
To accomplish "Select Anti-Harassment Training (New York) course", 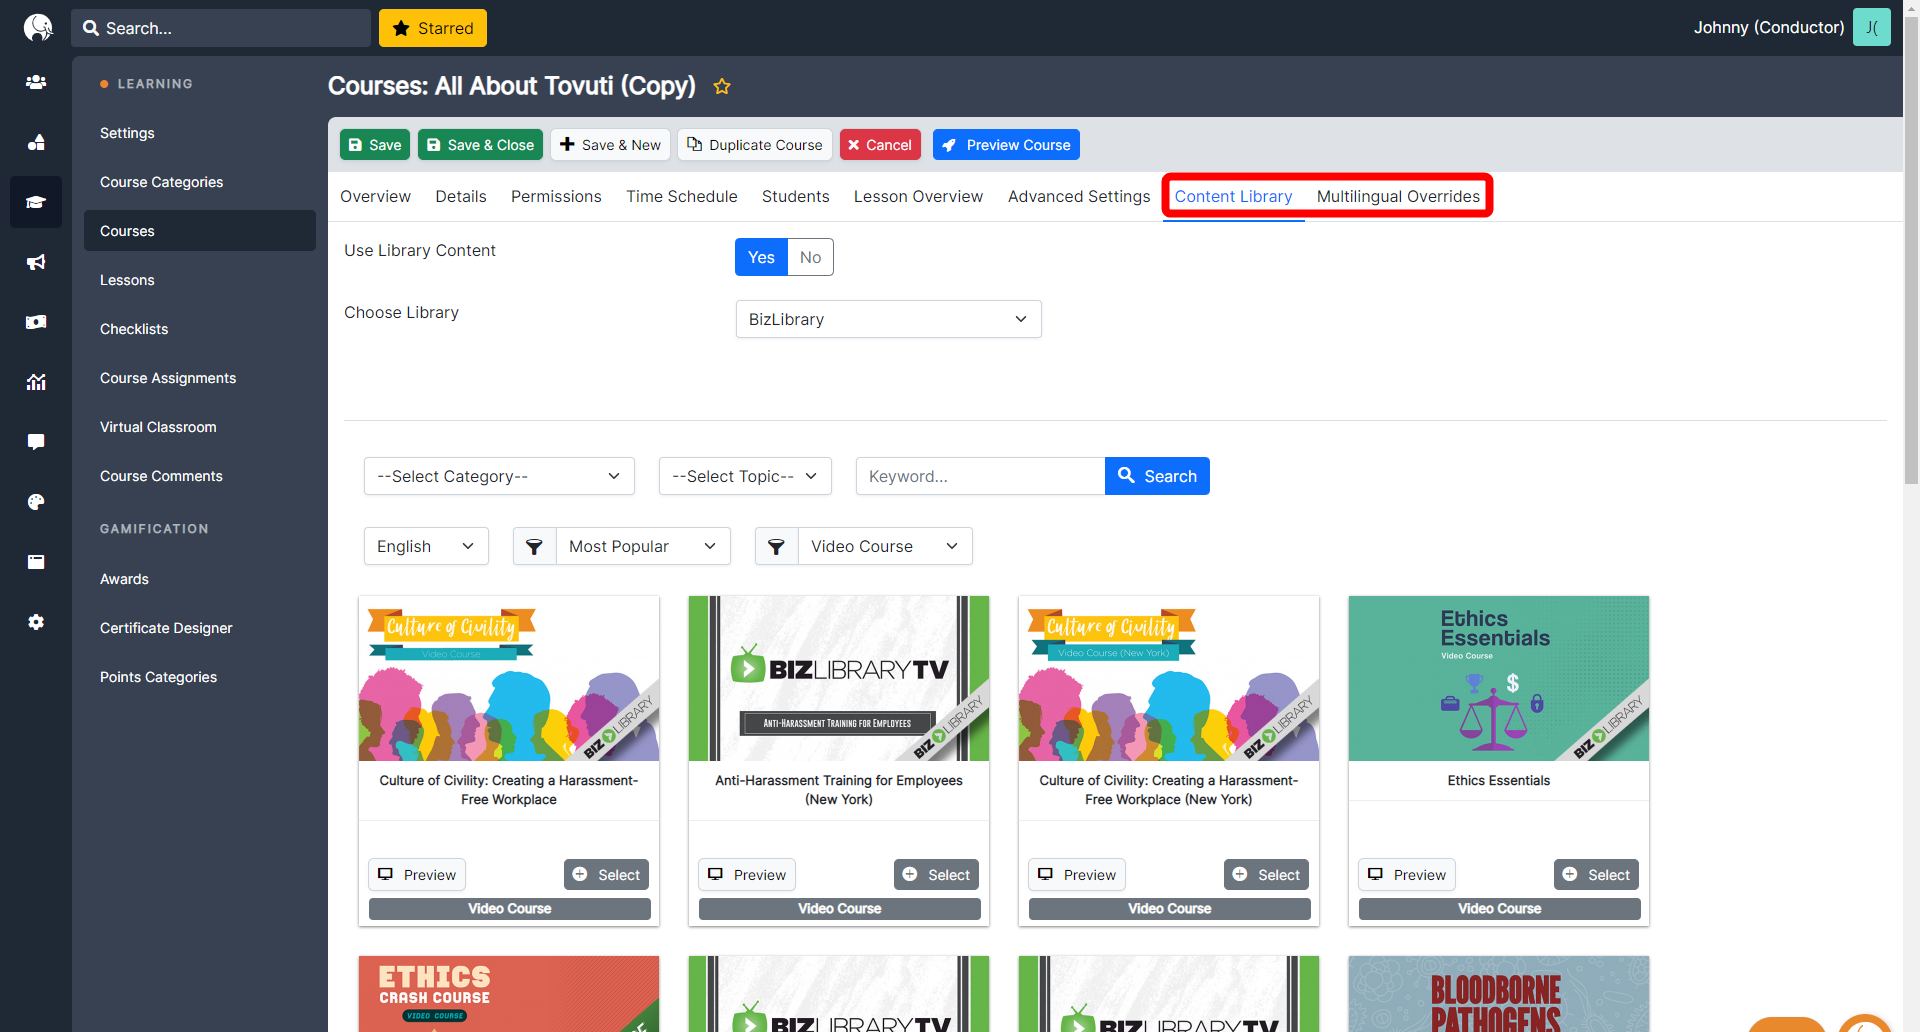I will [x=936, y=874].
